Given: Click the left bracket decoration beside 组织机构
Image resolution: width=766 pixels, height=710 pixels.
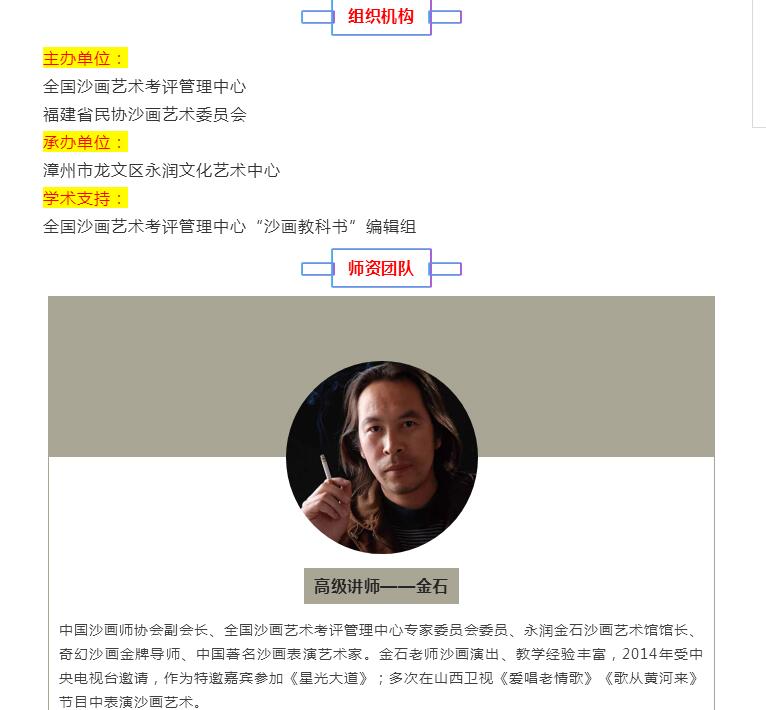Looking at the screenshot, I should pos(317,17).
